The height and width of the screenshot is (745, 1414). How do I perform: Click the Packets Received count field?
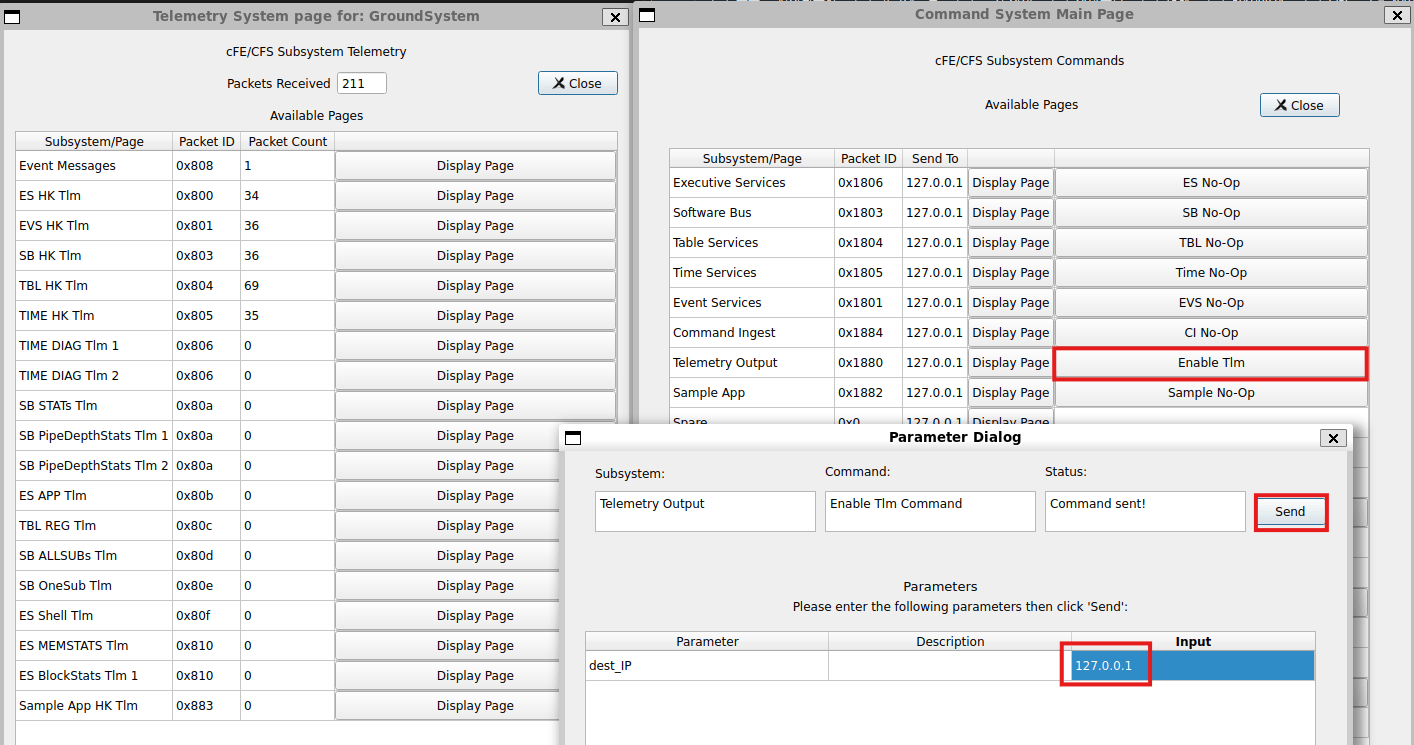(361, 84)
